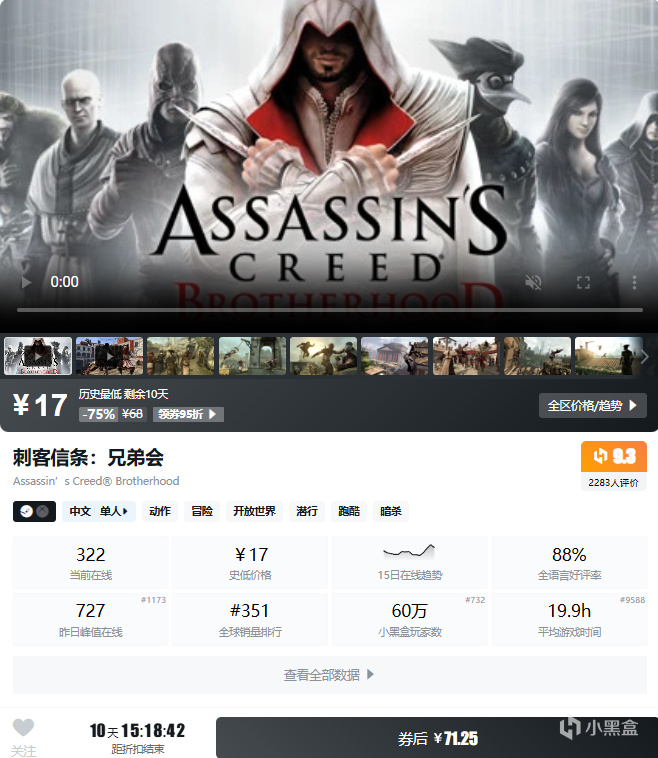The width and height of the screenshot is (658, 758).
Task: Select the 潜行 tag
Action: coord(307,511)
